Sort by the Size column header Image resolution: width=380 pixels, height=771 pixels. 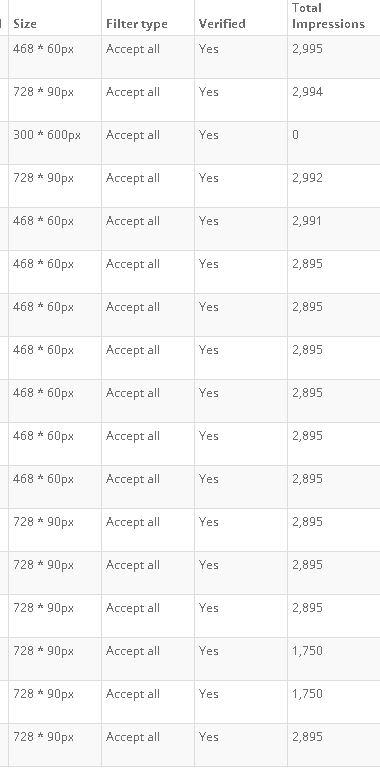click(25, 24)
